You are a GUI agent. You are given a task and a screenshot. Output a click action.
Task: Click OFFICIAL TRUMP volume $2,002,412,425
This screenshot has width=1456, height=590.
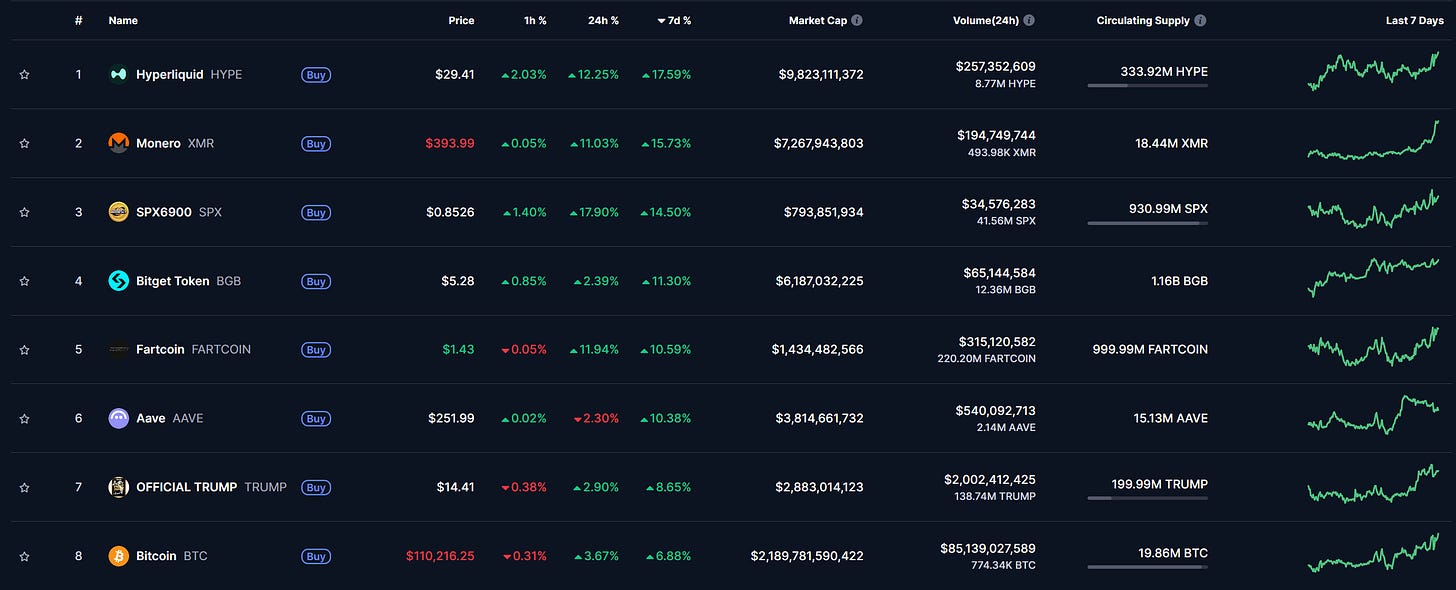tap(990, 480)
